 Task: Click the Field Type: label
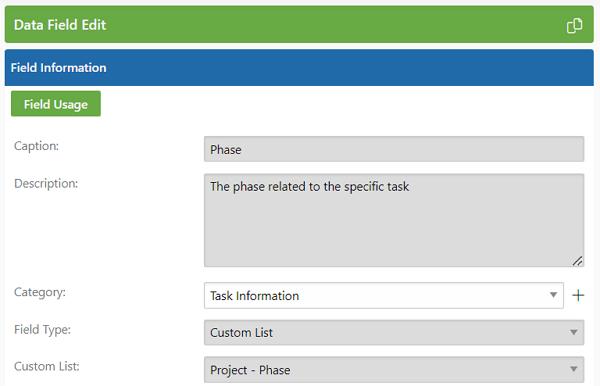(x=42, y=329)
